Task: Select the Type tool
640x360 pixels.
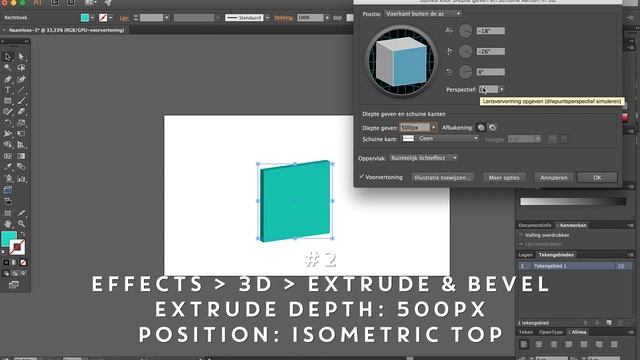Action: [8, 90]
